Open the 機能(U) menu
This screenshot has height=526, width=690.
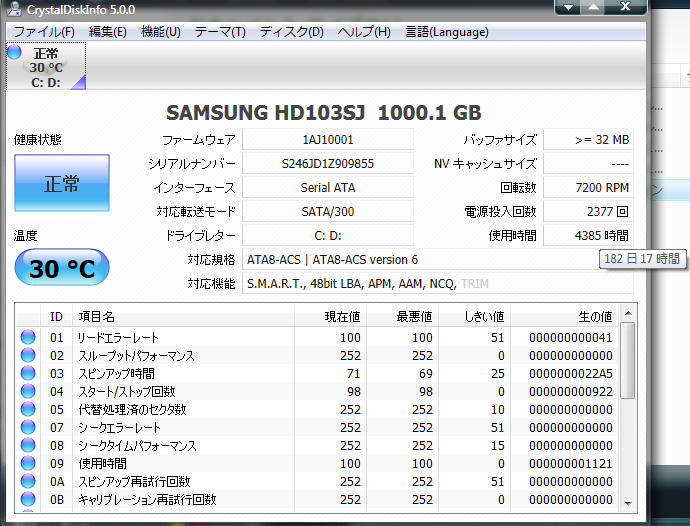point(161,32)
